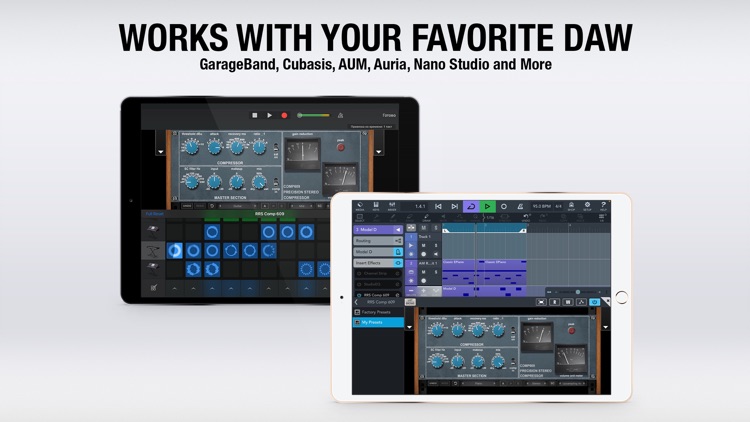Expand right dropdown arrow beside Cubasis compressor
This screenshot has height=422, width=750.
click(x=605, y=327)
